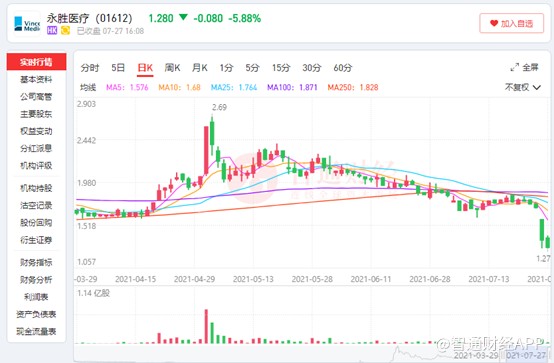Click the yellow badge next to HK

65,31
